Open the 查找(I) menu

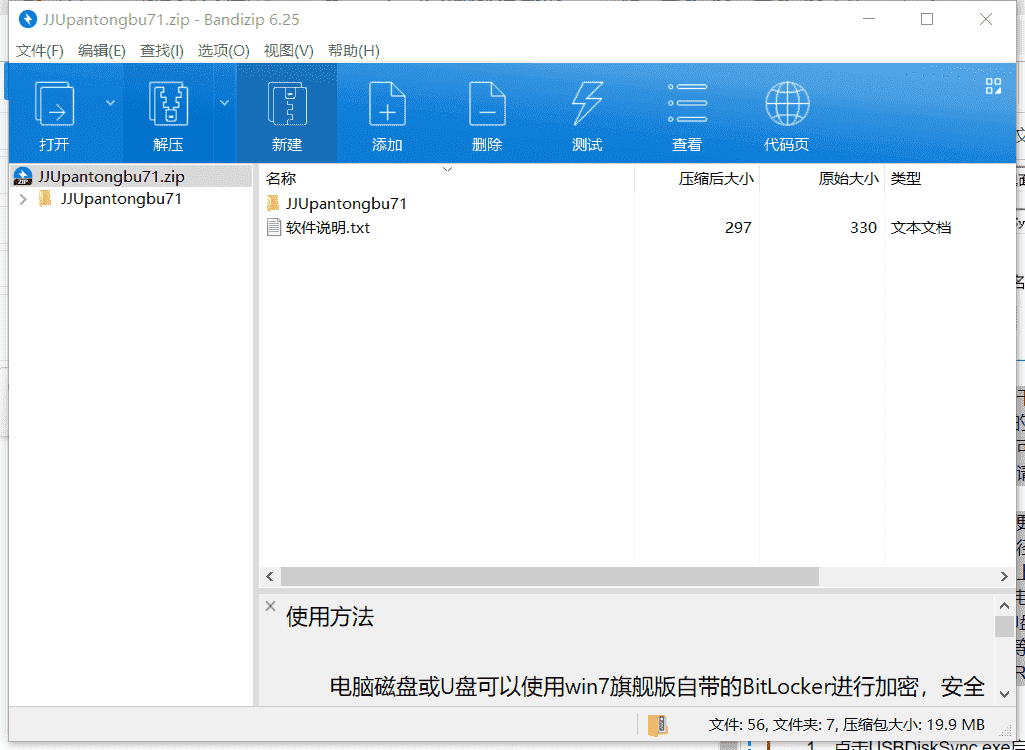click(161, 51)
